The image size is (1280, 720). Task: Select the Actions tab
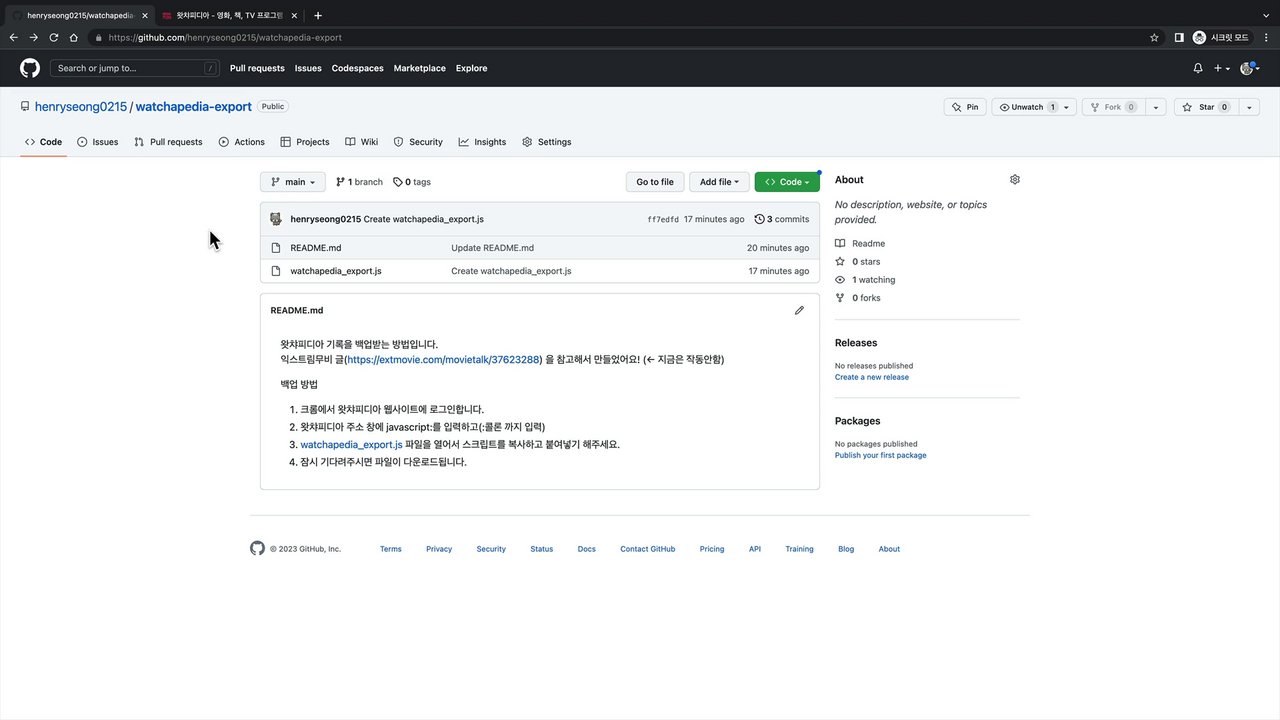242,142
